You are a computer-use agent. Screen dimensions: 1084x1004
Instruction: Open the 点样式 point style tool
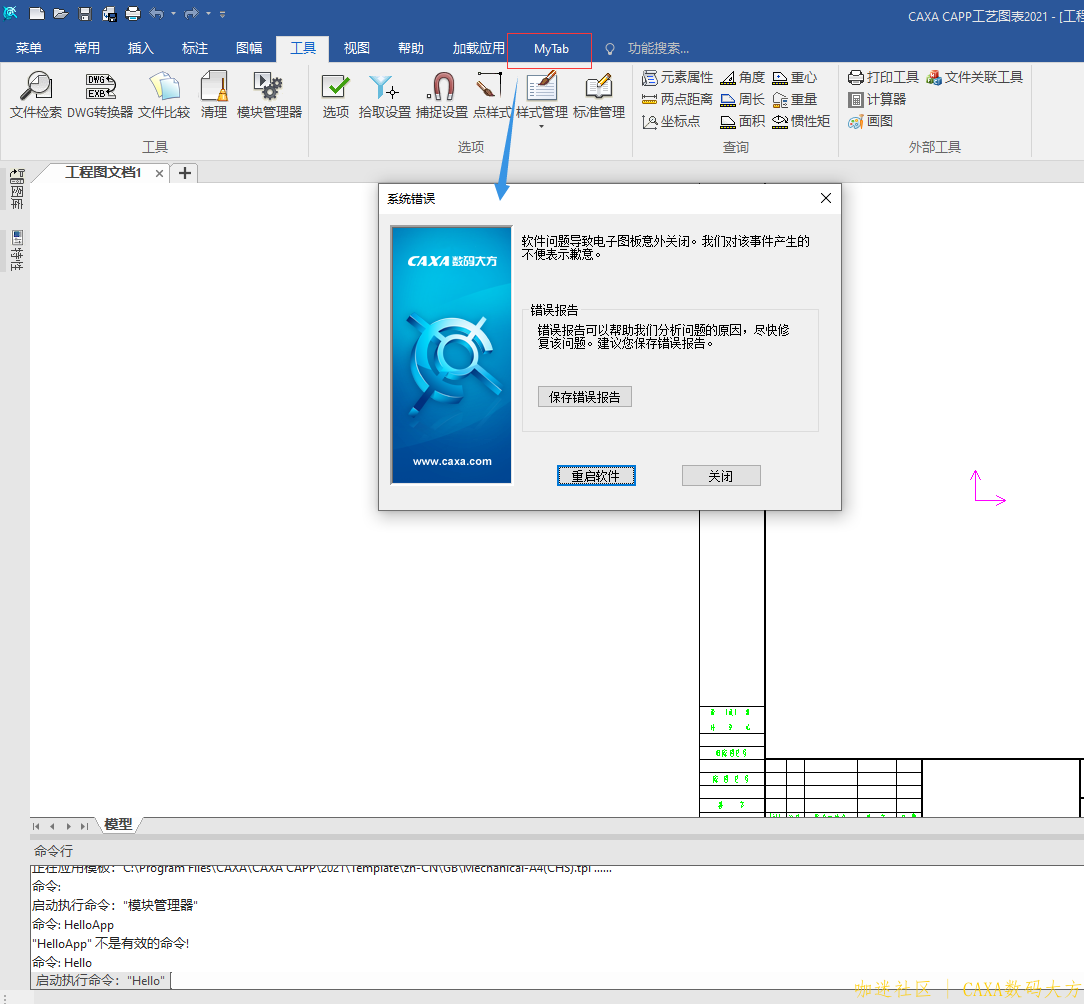click(x=492, y=95)
